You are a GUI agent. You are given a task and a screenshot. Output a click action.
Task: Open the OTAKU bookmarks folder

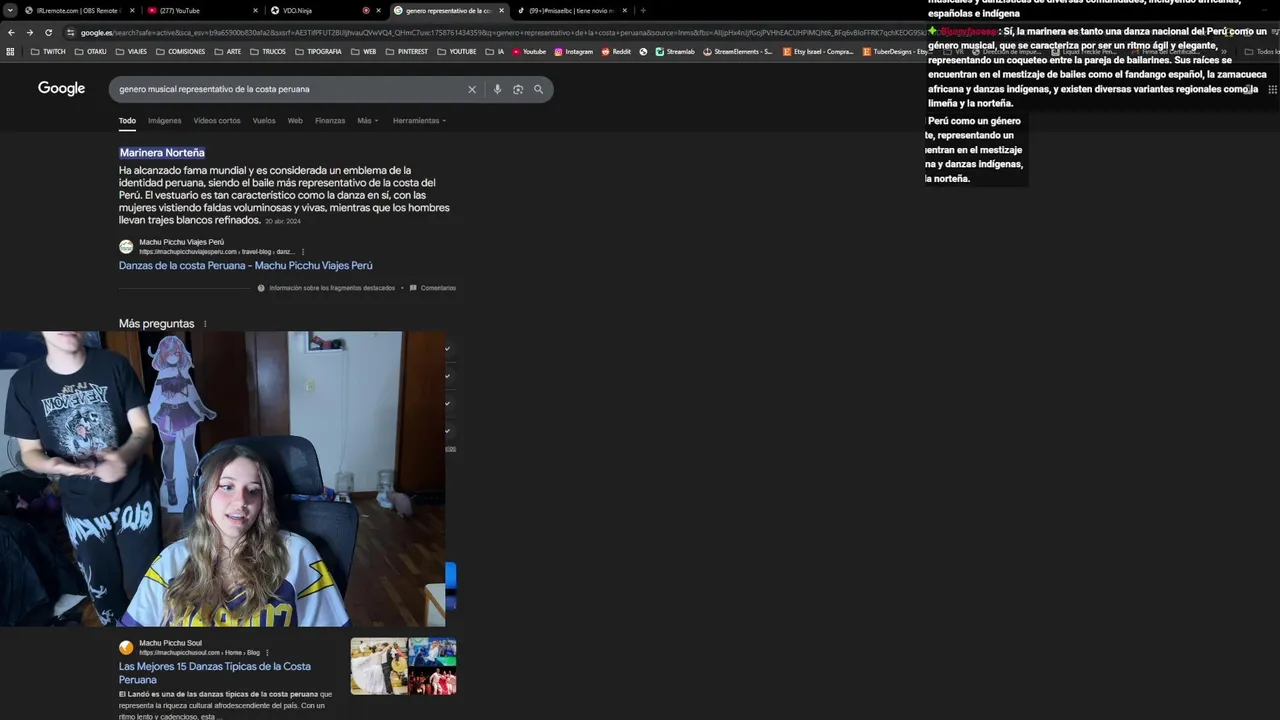click(90, 51)
